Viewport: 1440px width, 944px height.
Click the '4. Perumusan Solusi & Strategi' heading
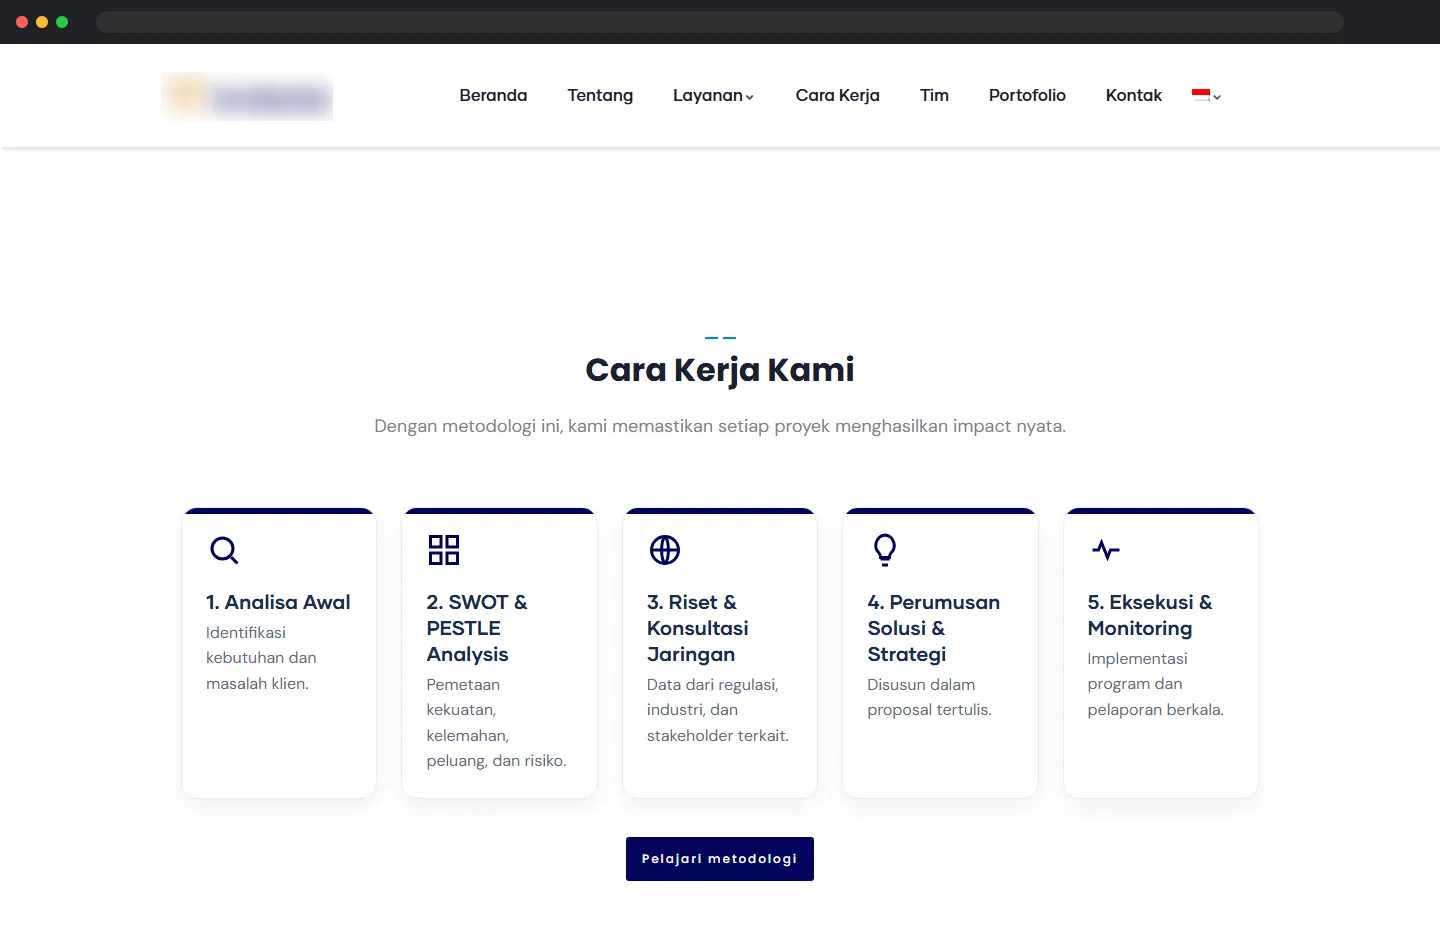tap(933, 628)
